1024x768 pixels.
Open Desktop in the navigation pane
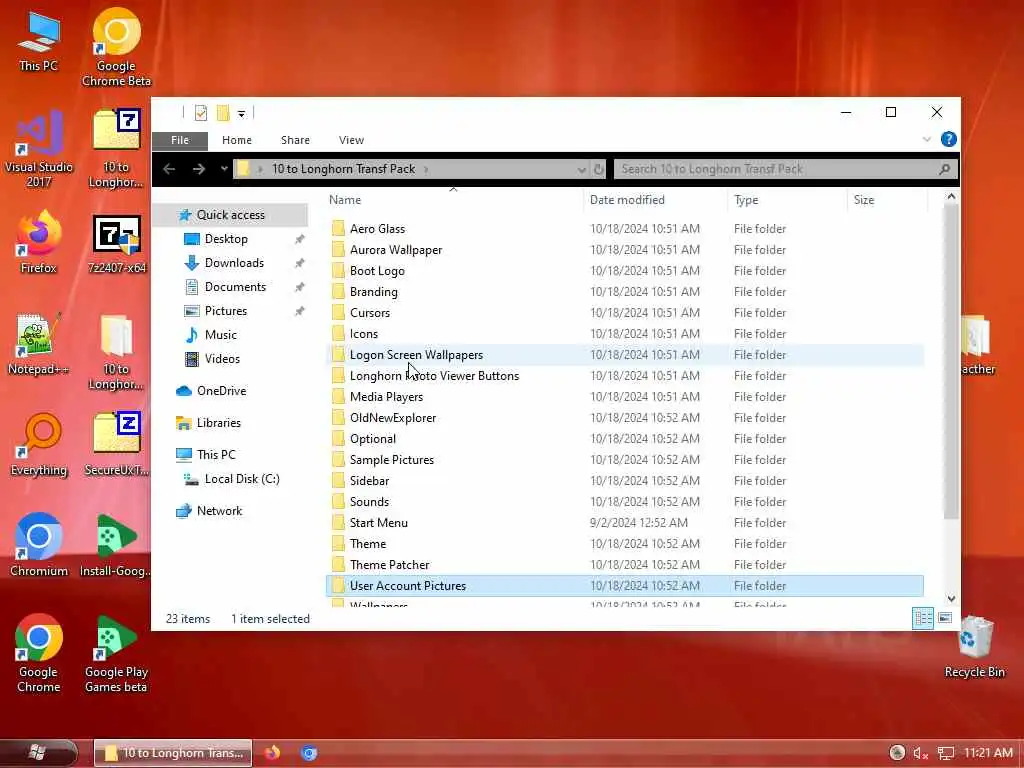226,239
